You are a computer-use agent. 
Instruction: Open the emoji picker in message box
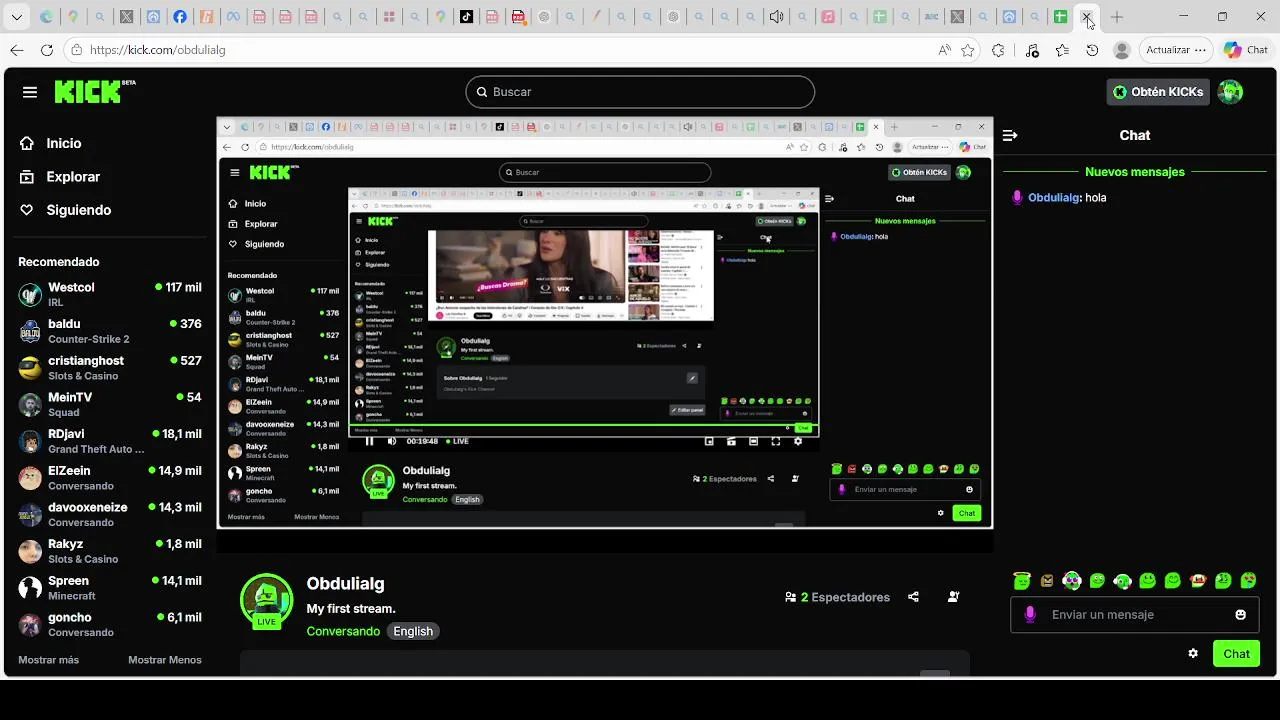(1241, 615)
